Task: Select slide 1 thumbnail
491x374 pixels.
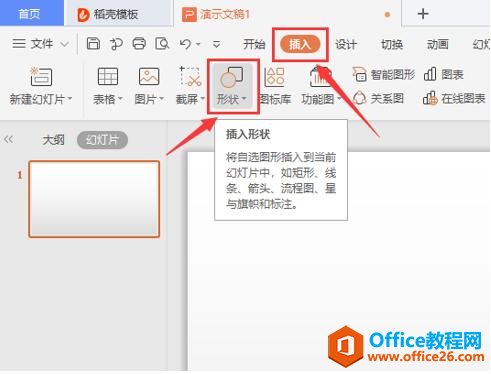Action: click(x=94, y=199)
